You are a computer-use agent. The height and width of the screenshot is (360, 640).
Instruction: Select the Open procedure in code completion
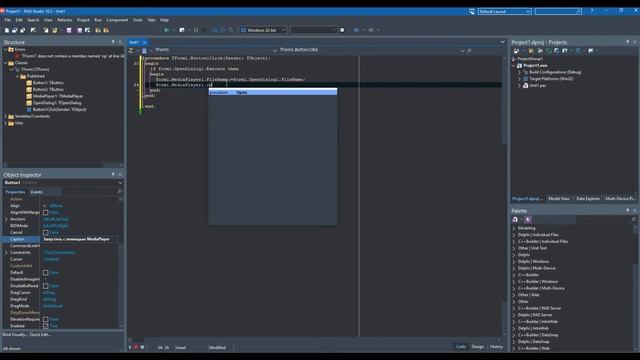[273, 92]
